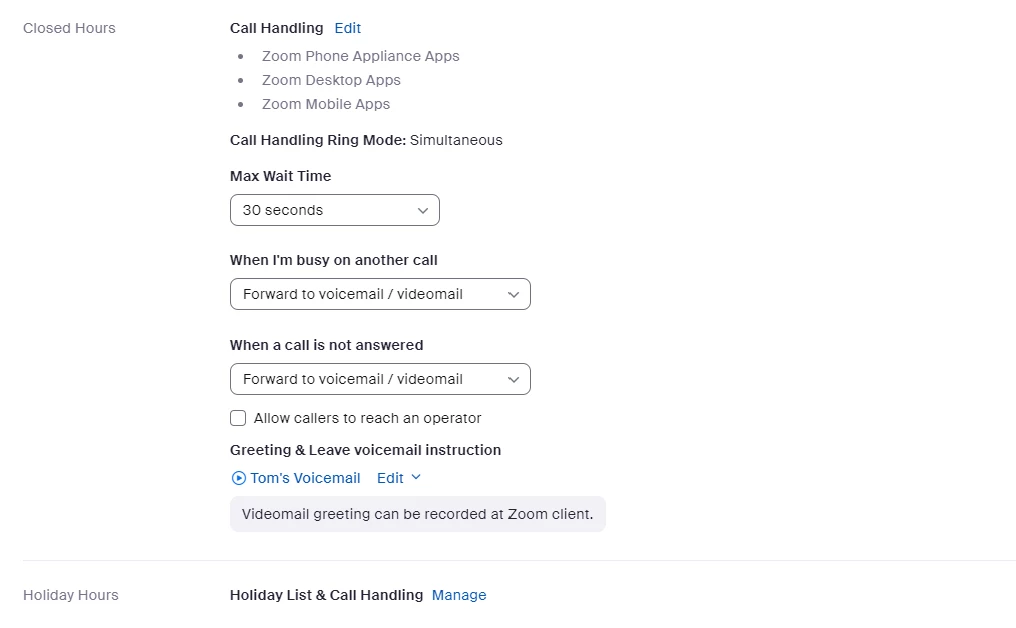This screenshot has width=1016, height=628.
Task: Expand the Edit menu beside Tom's Voicemail
Action: tap(398, 478)
